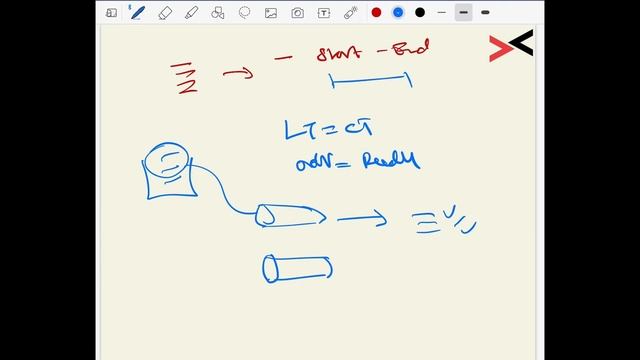
Task: Set thick stroke thickness
Action: [x=485, y=13]
